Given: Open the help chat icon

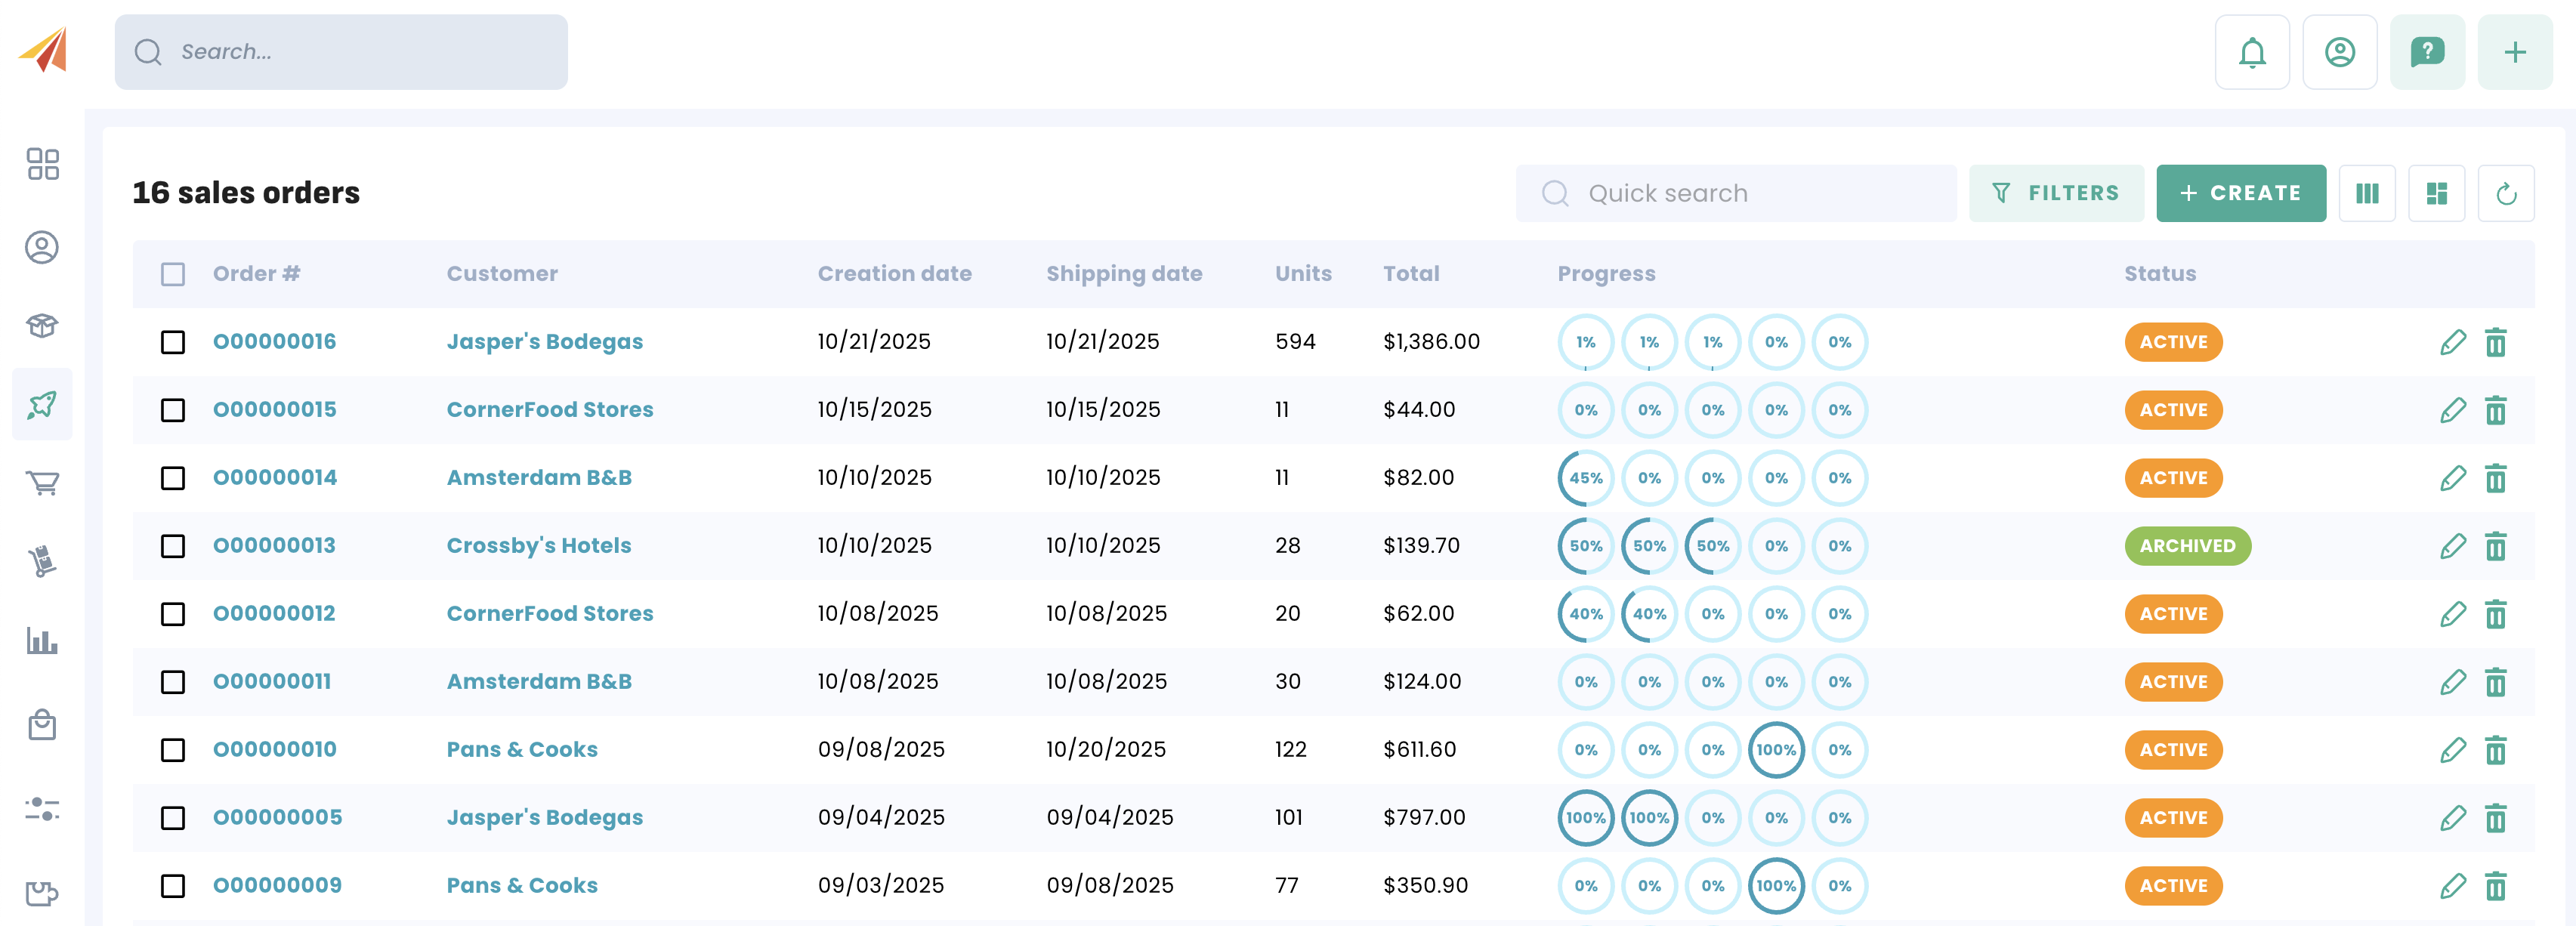Looking at the screenshot, I should tap(2427, 52).
